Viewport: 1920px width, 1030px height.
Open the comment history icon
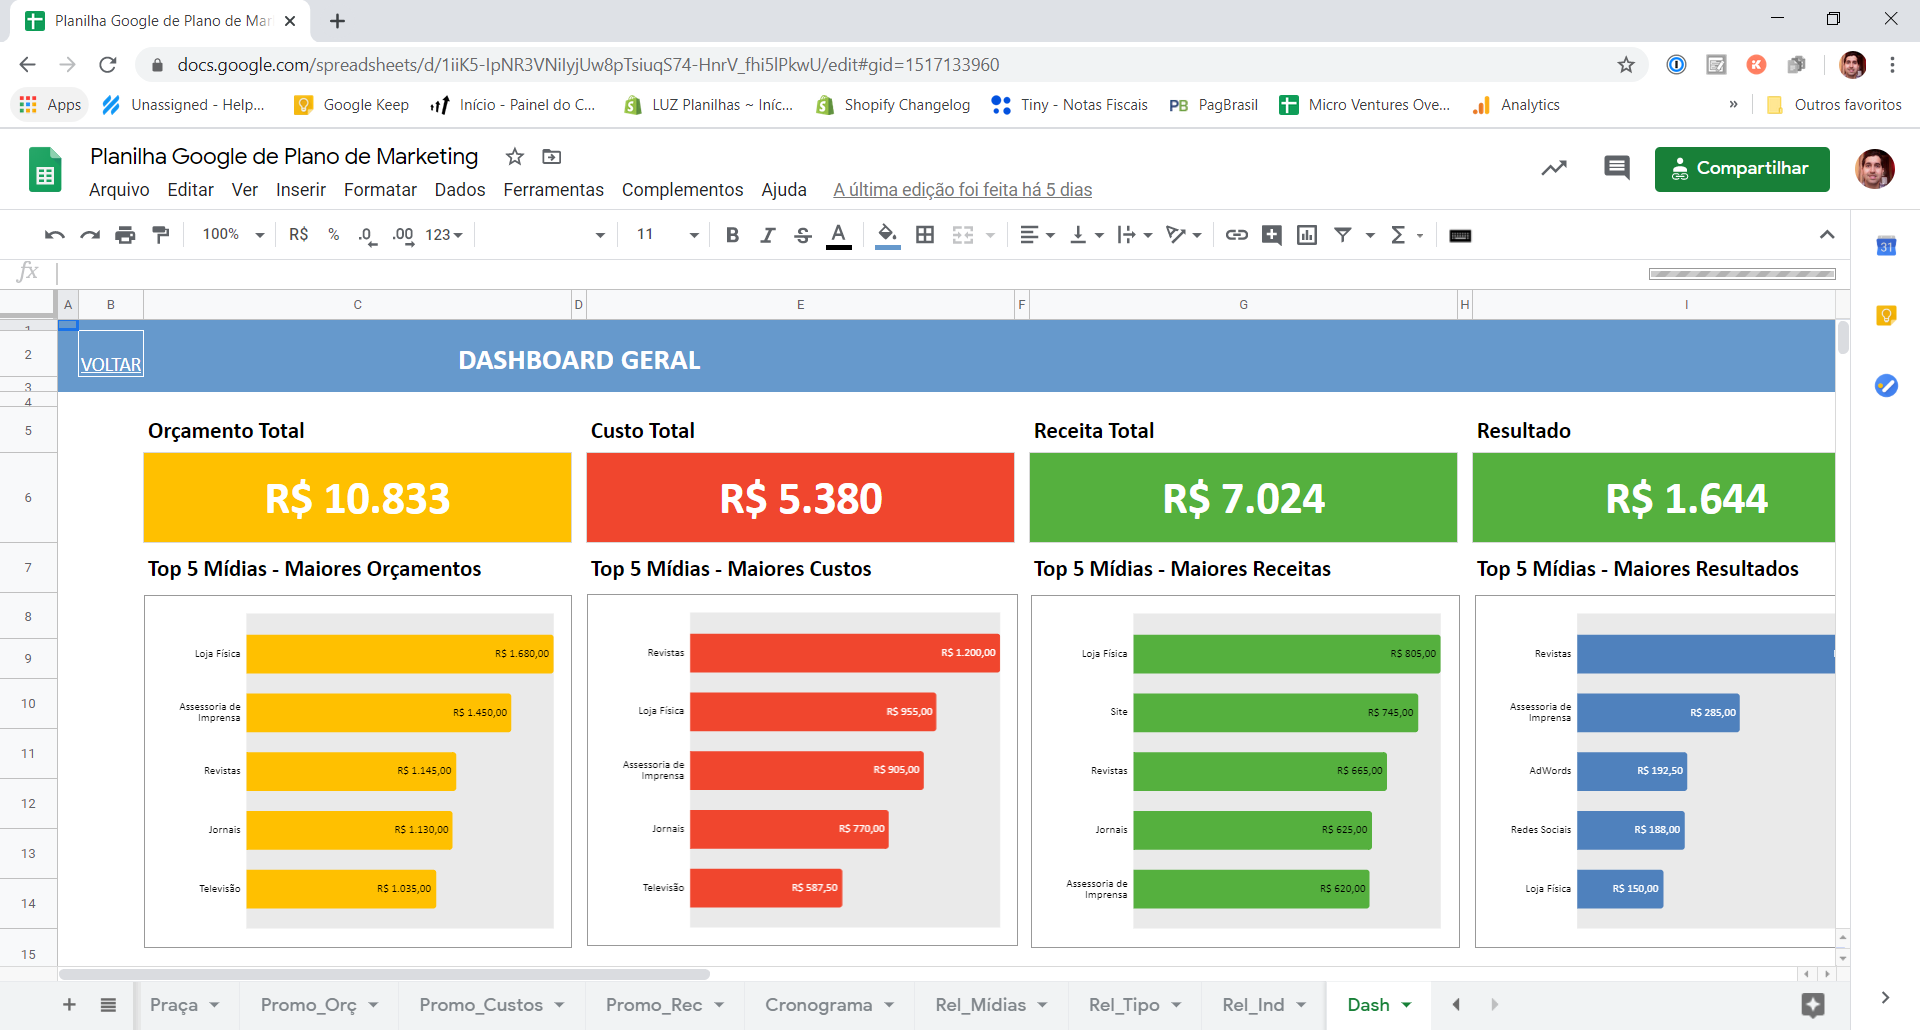point(1616,168)
